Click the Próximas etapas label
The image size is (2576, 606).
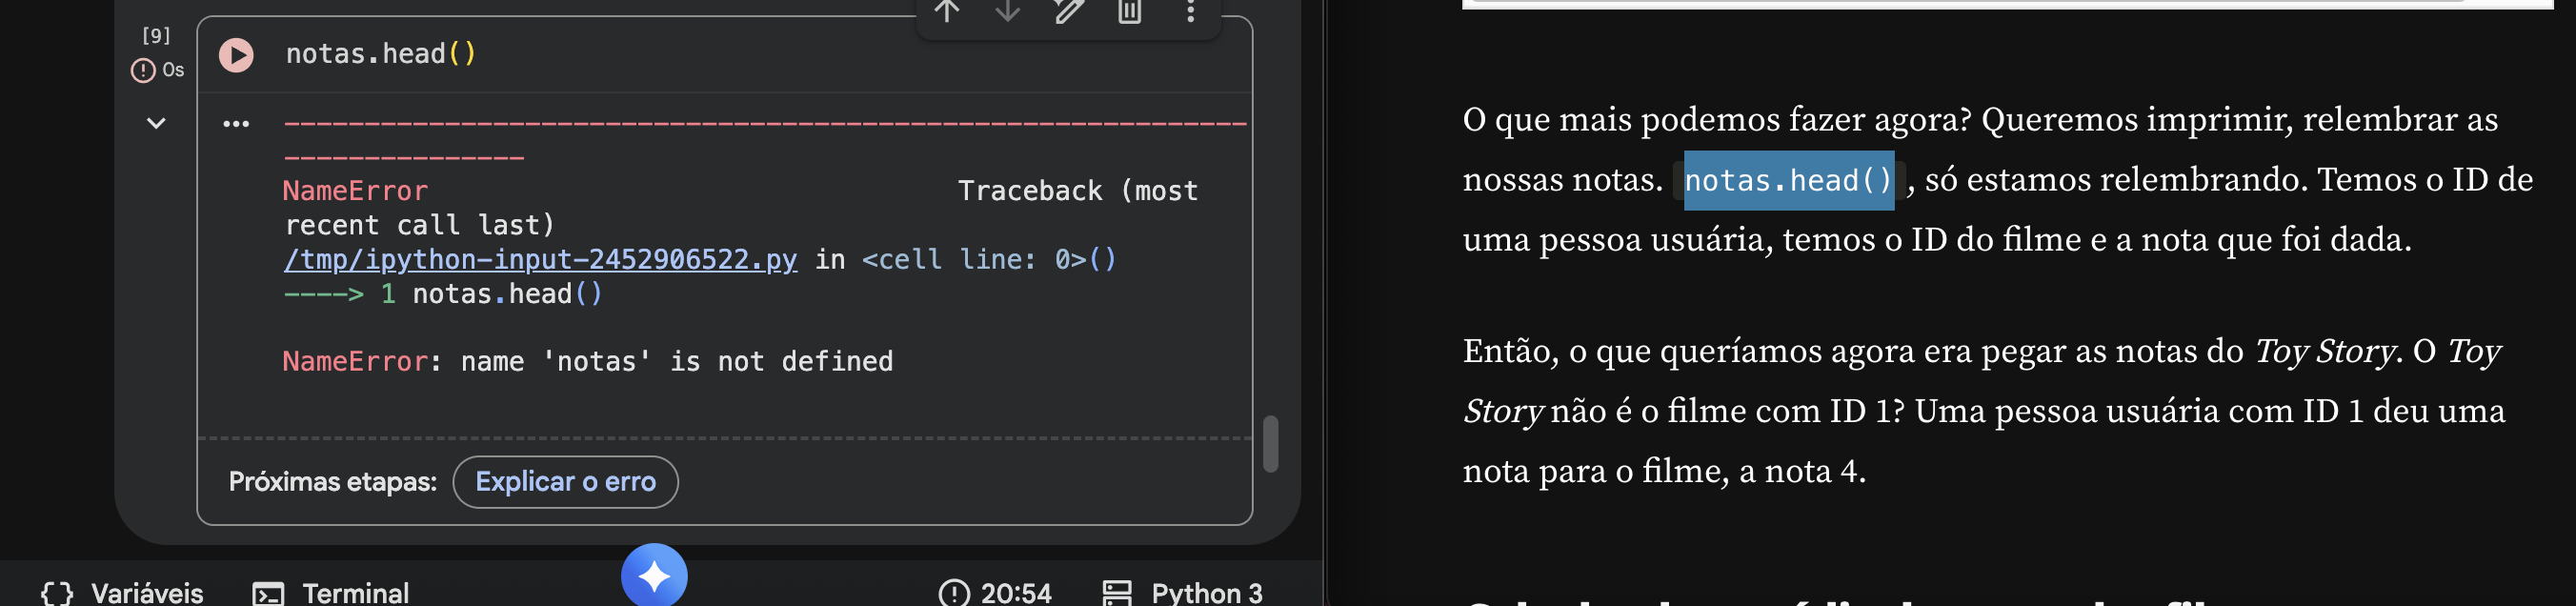[332, 482]
